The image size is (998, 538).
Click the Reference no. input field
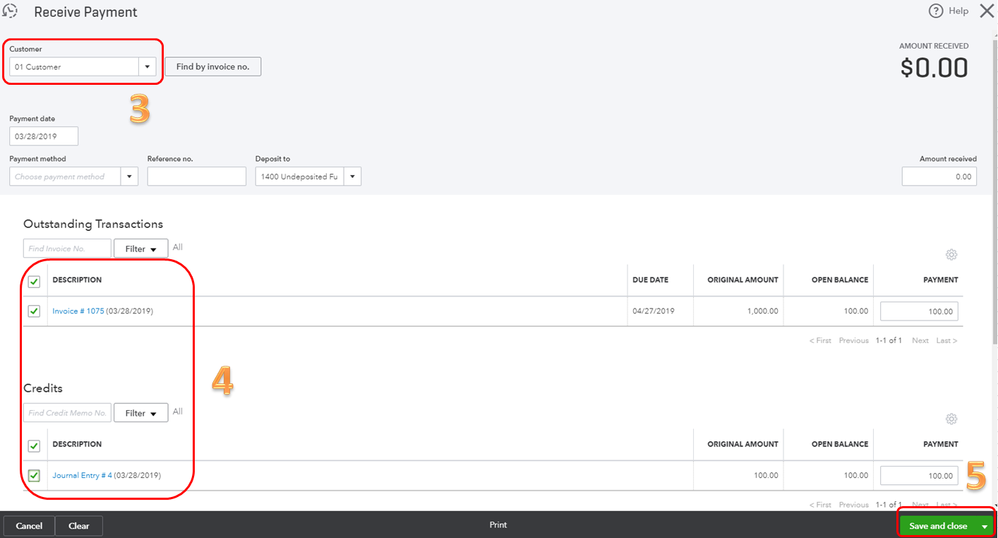point(197,176)
